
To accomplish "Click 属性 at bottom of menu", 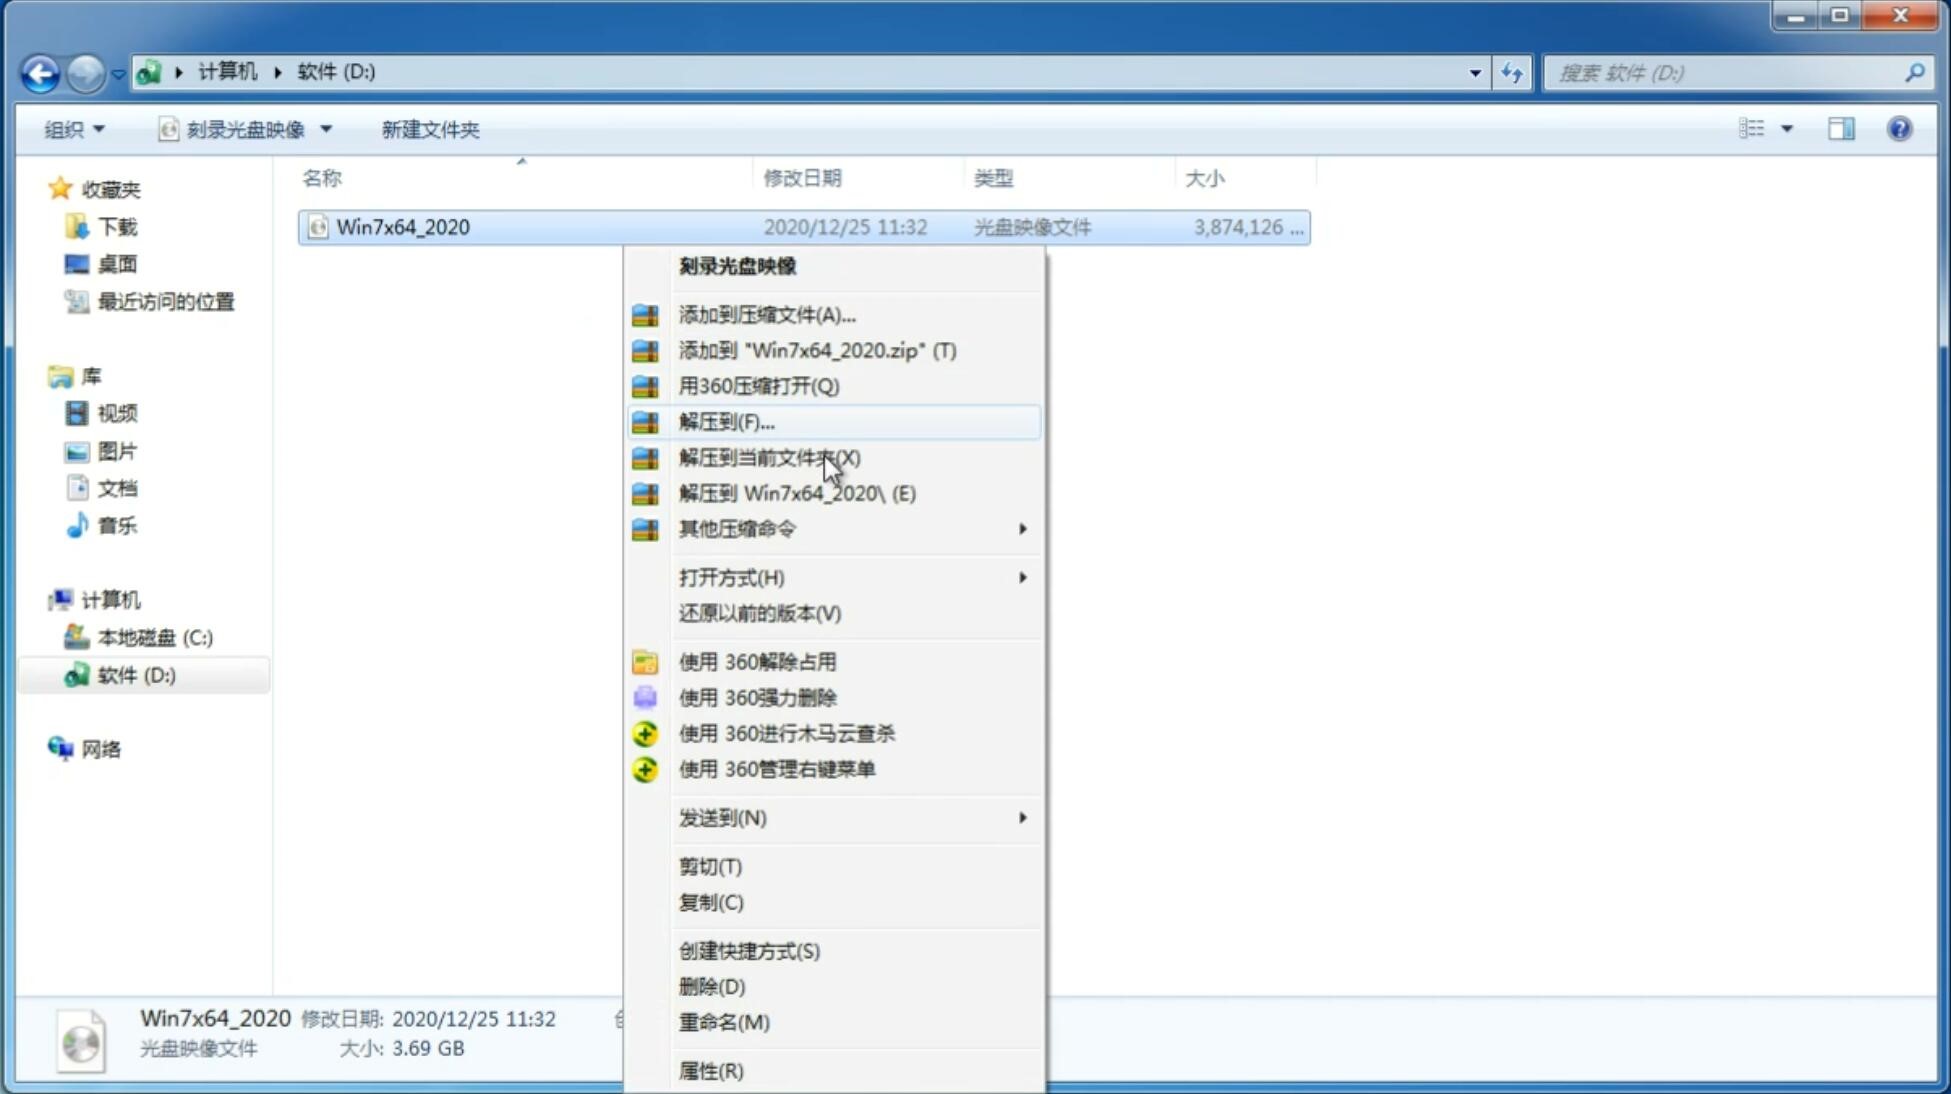I will click(708, 1070).
